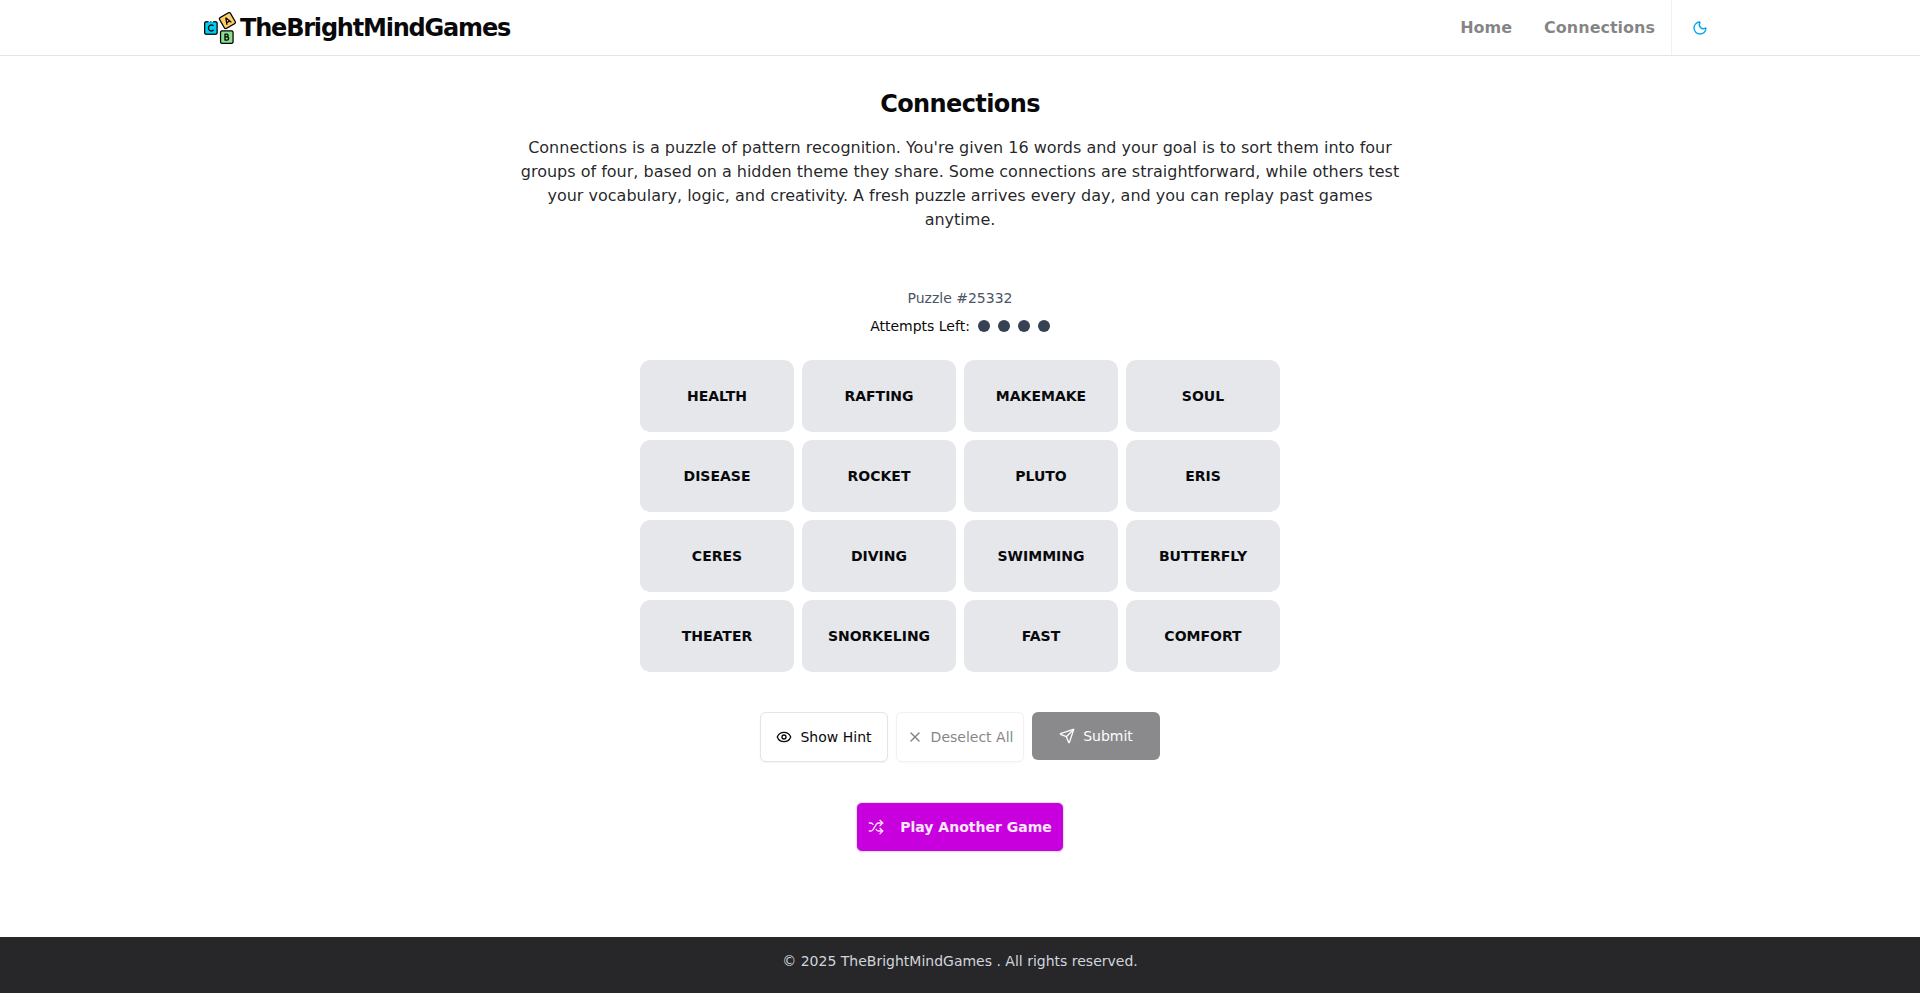
Task: Select the SNORKELING word tile
Action: click(x=878, y=636)
